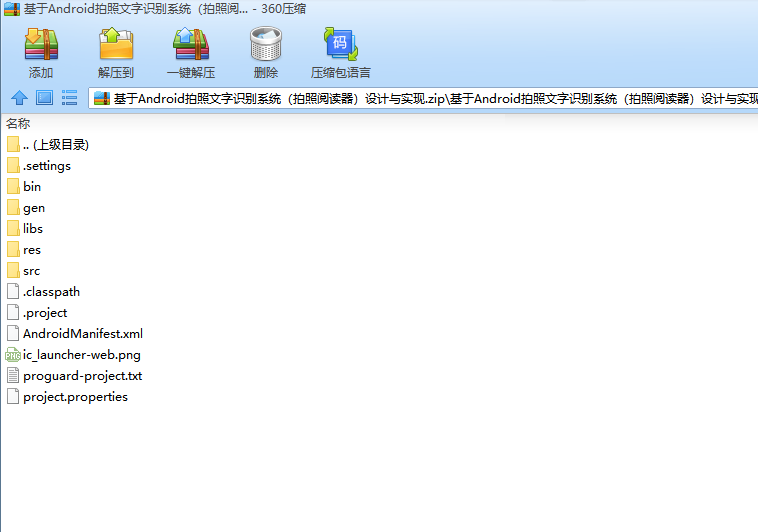The height and width of the screenshot is (532, 758).
Task: Go up one level with blue arrow
Action: pyautogui.click(x=19, y=98)
